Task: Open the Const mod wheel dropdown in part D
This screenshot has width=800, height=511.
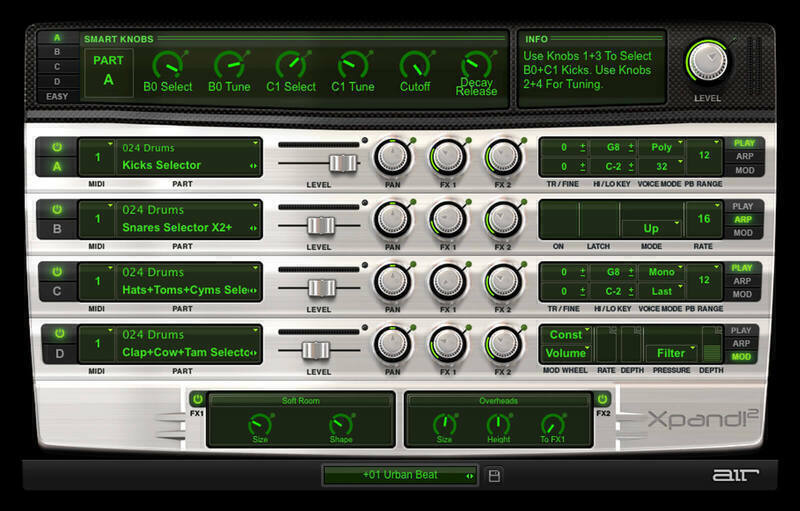Action: [565, 335]
